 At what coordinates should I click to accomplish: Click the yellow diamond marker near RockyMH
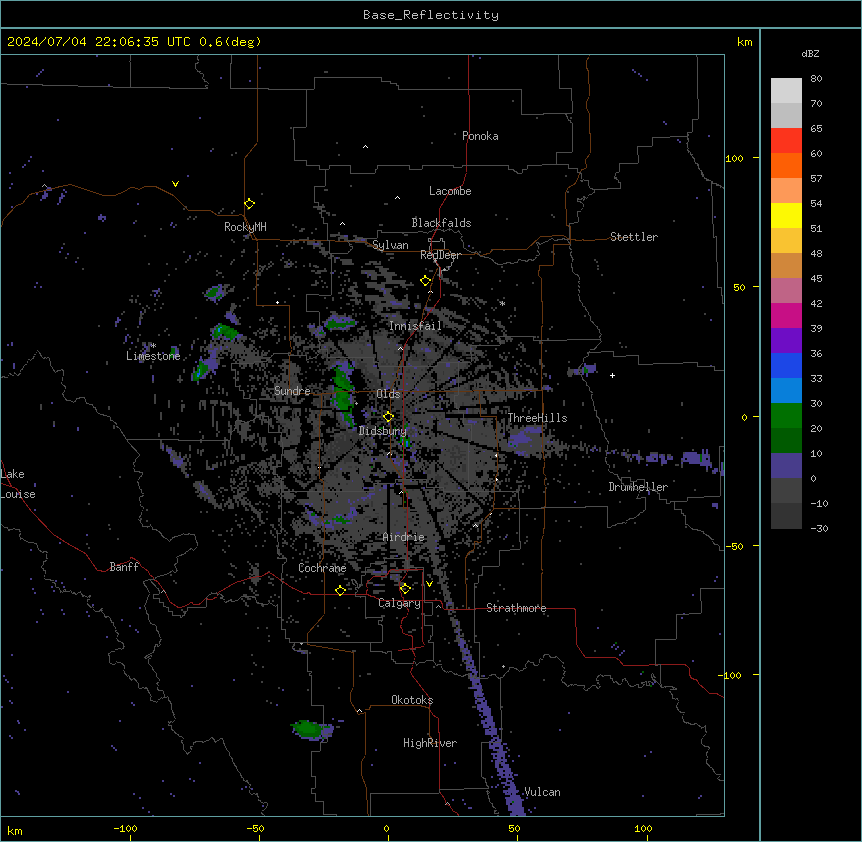(x=250, y=204)
